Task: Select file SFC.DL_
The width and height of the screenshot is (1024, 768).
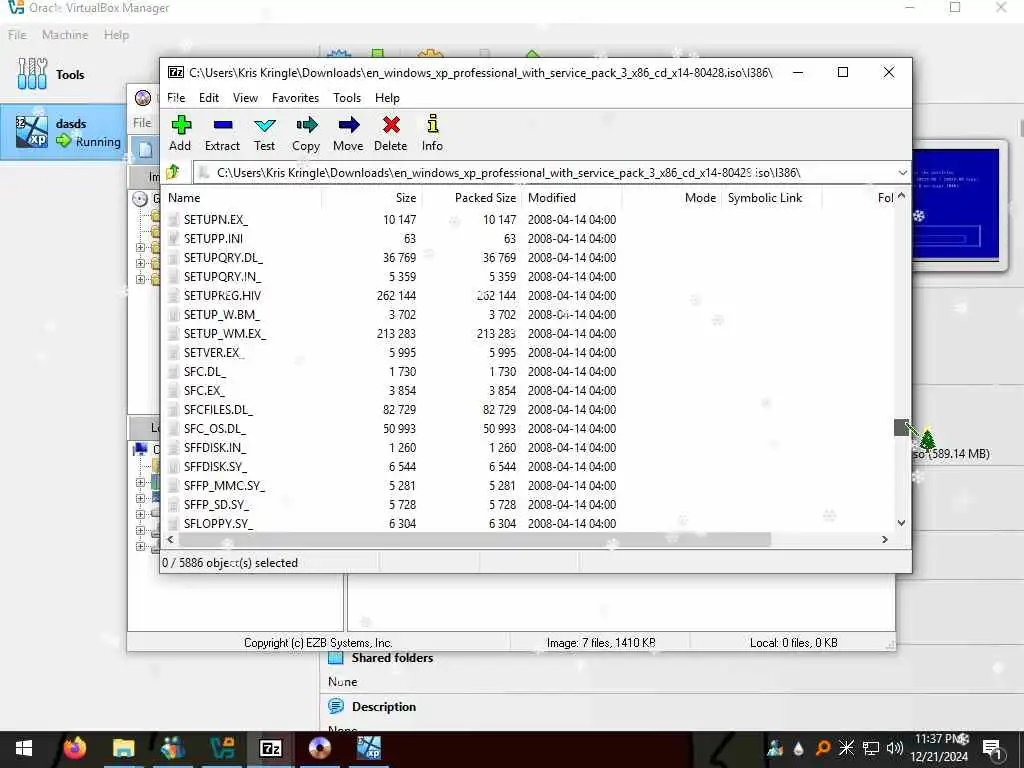Action: (x=204, y=371)
